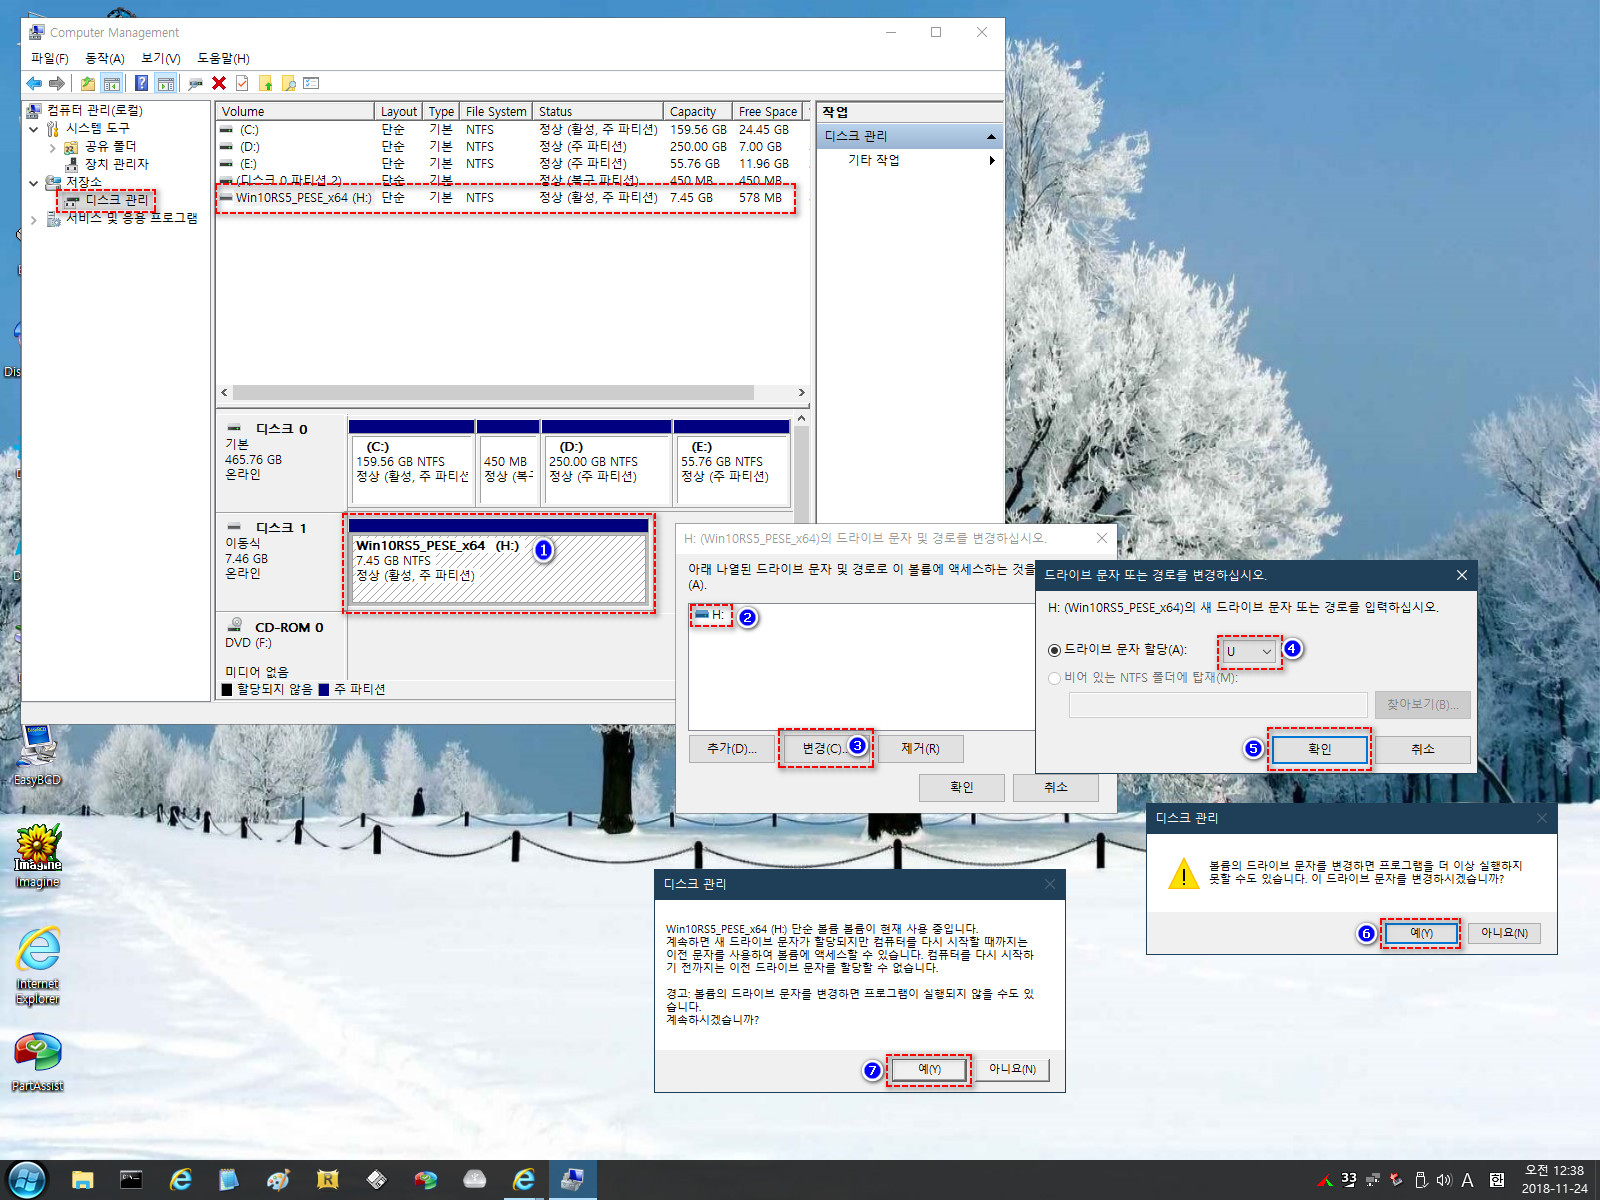Click 아니요(N) in the drive letter warning dialog
Viewport: 1600px width, 1200px height.
1504,933
